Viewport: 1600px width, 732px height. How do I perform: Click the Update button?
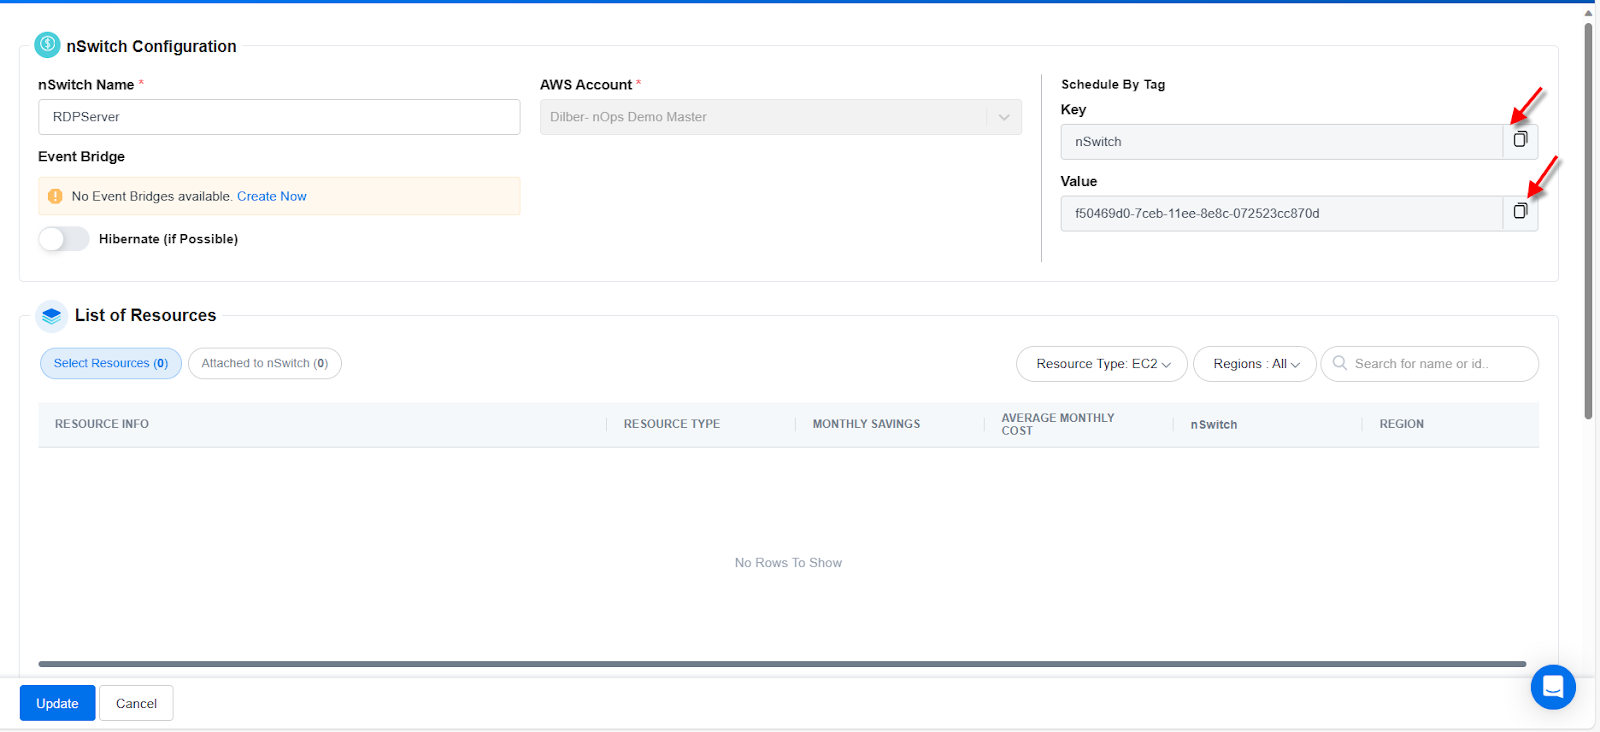(x=57, y=703)
